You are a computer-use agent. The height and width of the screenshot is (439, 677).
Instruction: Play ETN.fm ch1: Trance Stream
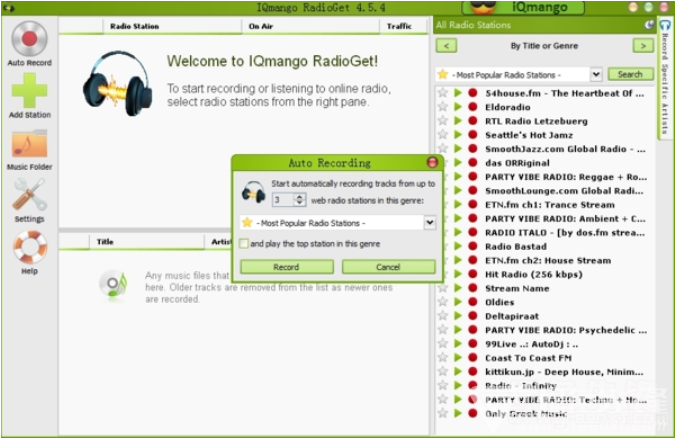click(x=458, y=205)
